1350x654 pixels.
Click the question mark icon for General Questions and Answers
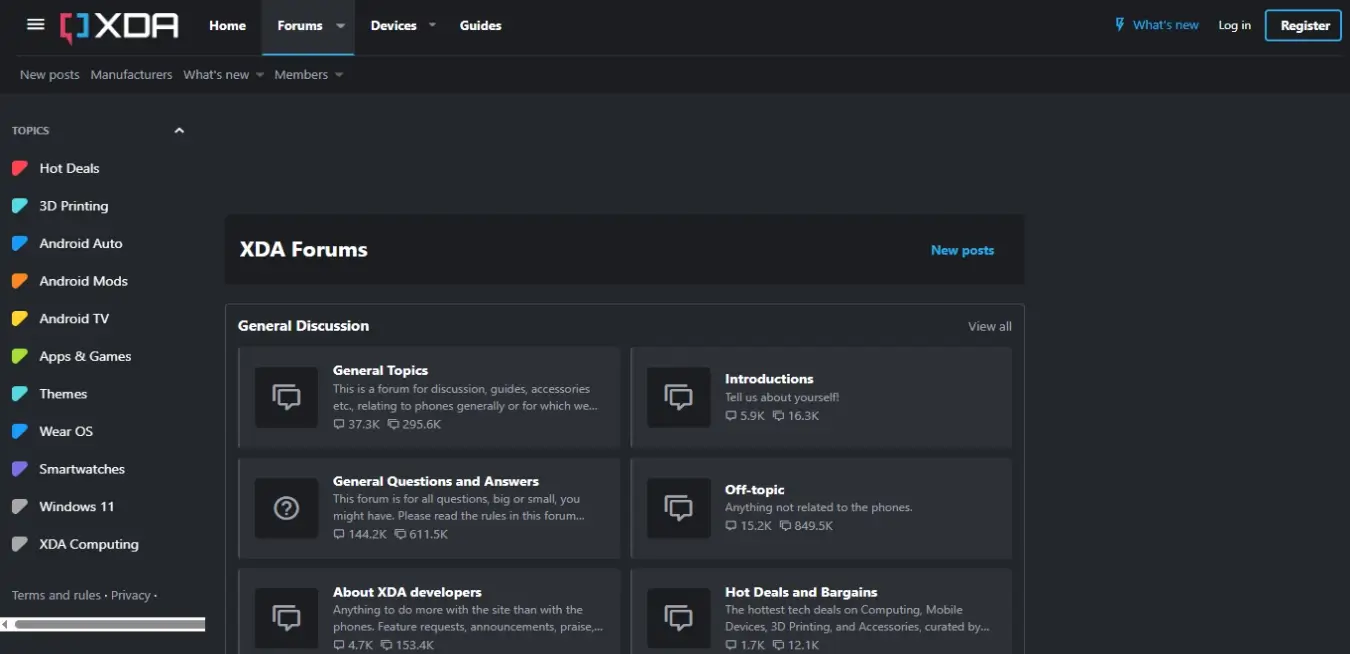click(287, 508)
